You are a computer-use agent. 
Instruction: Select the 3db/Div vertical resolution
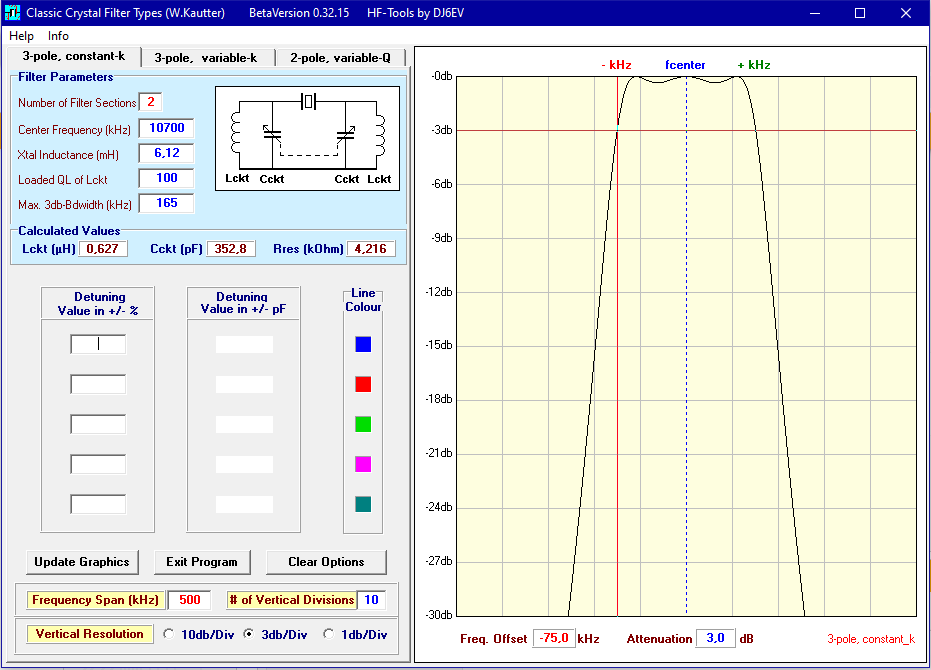click(249, 634)
